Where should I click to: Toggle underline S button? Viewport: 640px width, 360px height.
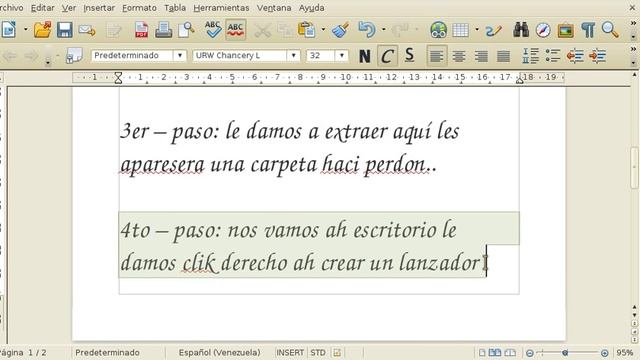(x=409, y=55)
